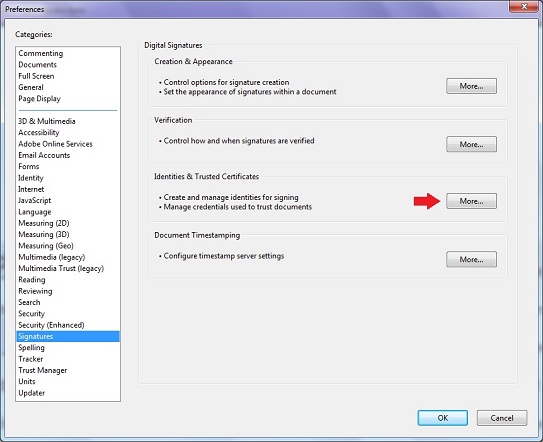Screen dimensions: 543x442
Task: Close the Preferences window
Action: [x=524, y=6]
